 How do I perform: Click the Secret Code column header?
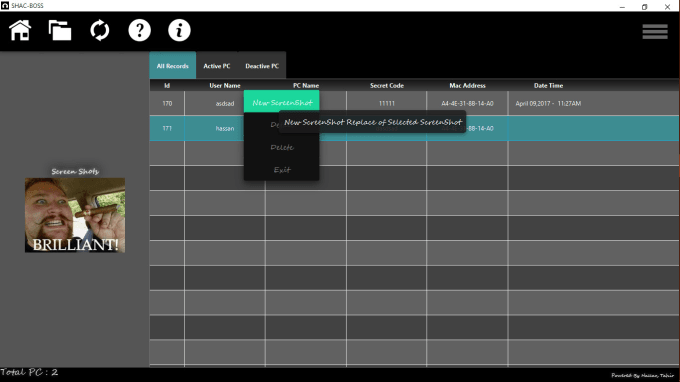[387, 85]
